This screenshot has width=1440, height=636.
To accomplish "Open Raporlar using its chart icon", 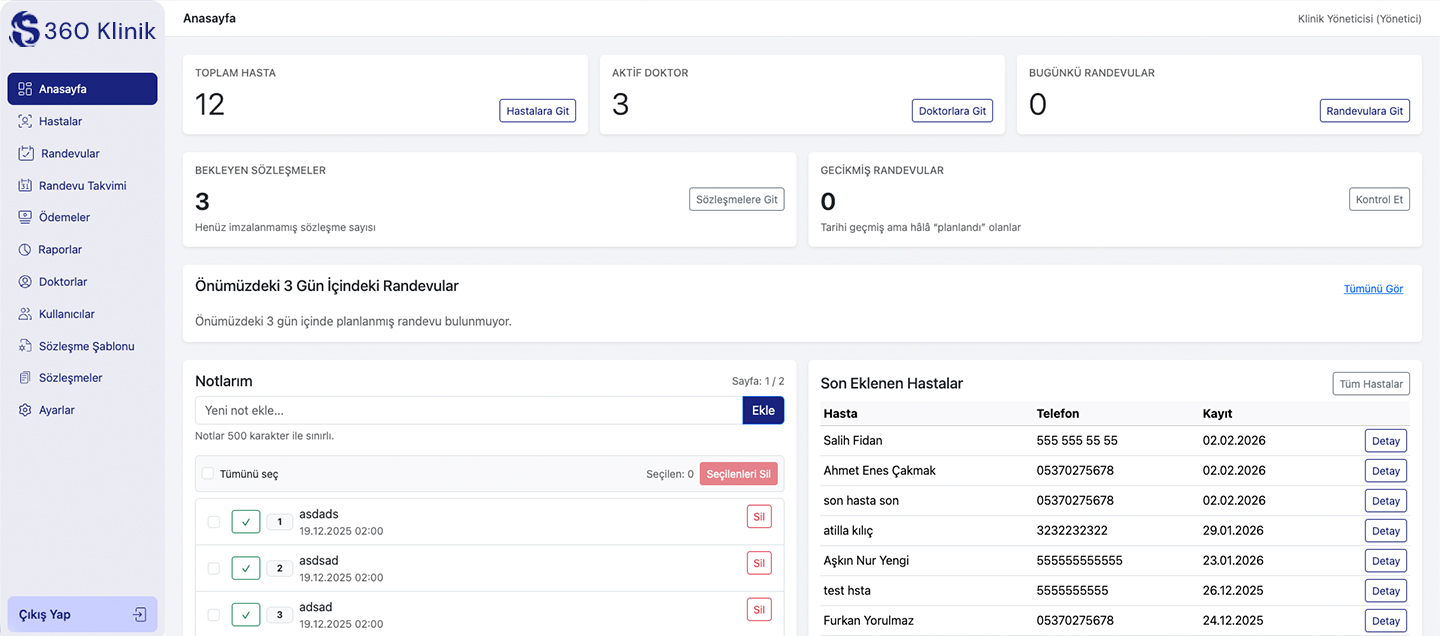I will tap(25, 250).
